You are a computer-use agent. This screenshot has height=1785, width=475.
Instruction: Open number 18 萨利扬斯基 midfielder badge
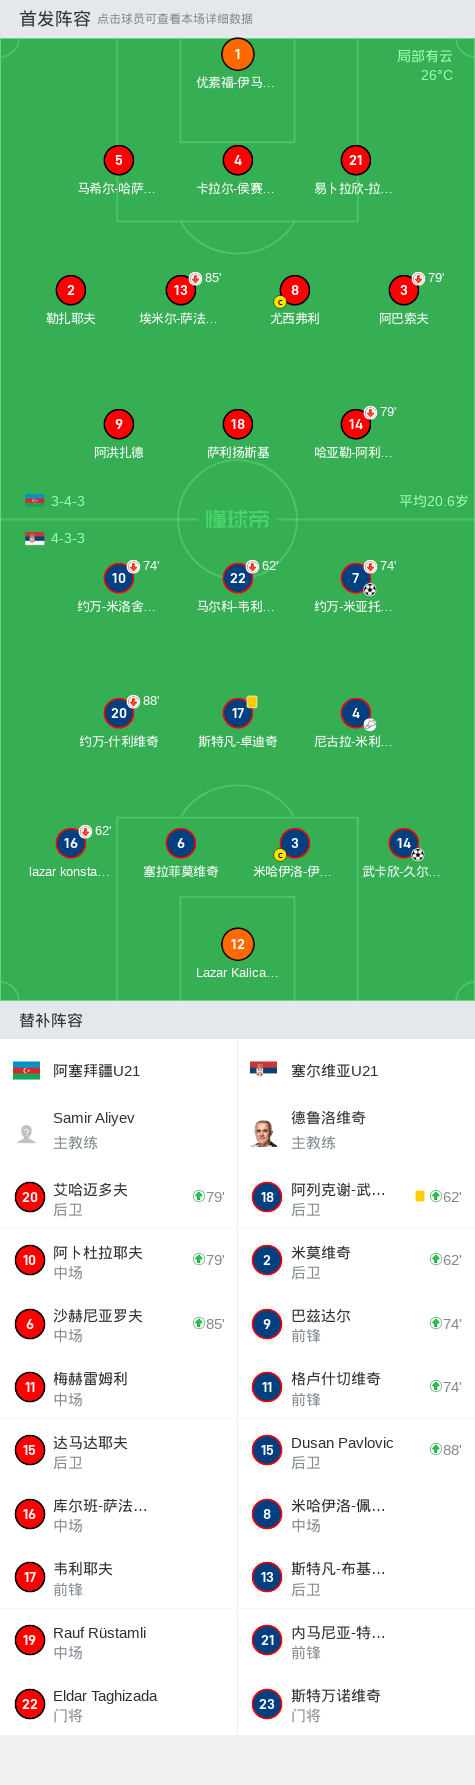click(237, 424)
